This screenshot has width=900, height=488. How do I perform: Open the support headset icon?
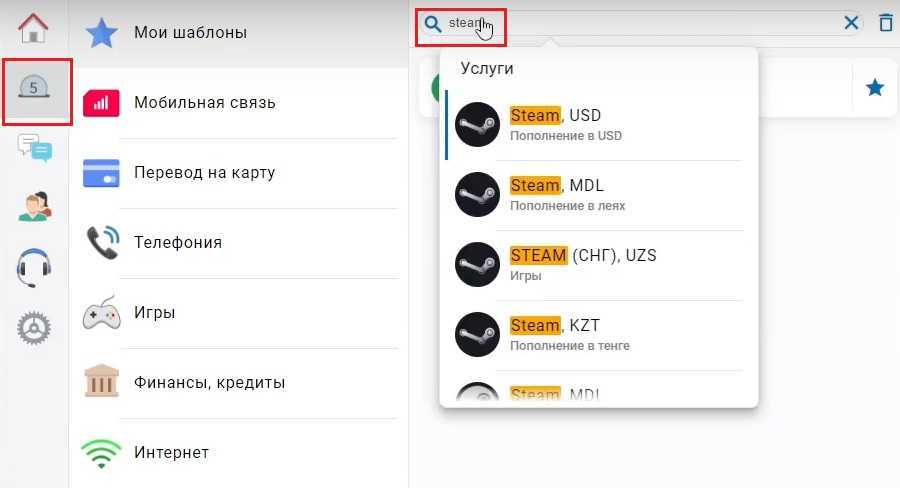coord(33,267)
